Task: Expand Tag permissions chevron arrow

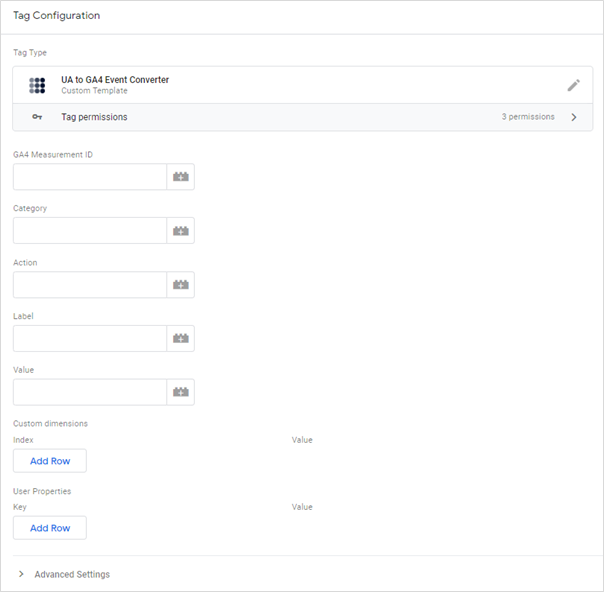Action: pos(574,117)
